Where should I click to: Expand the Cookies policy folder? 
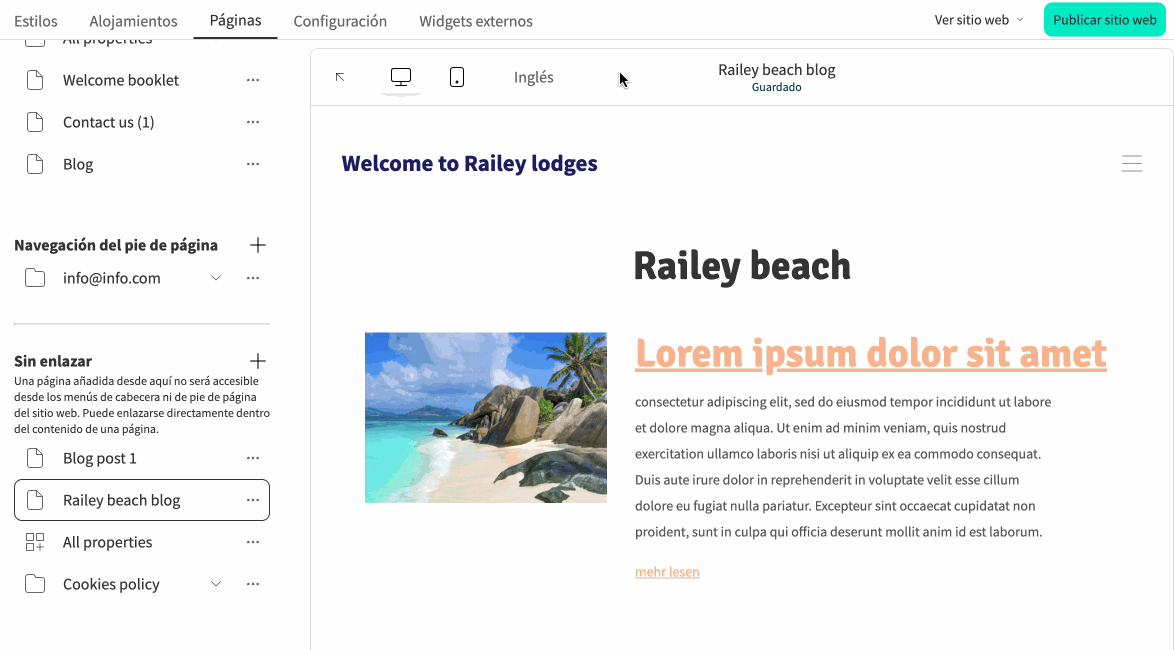(216, 584)
